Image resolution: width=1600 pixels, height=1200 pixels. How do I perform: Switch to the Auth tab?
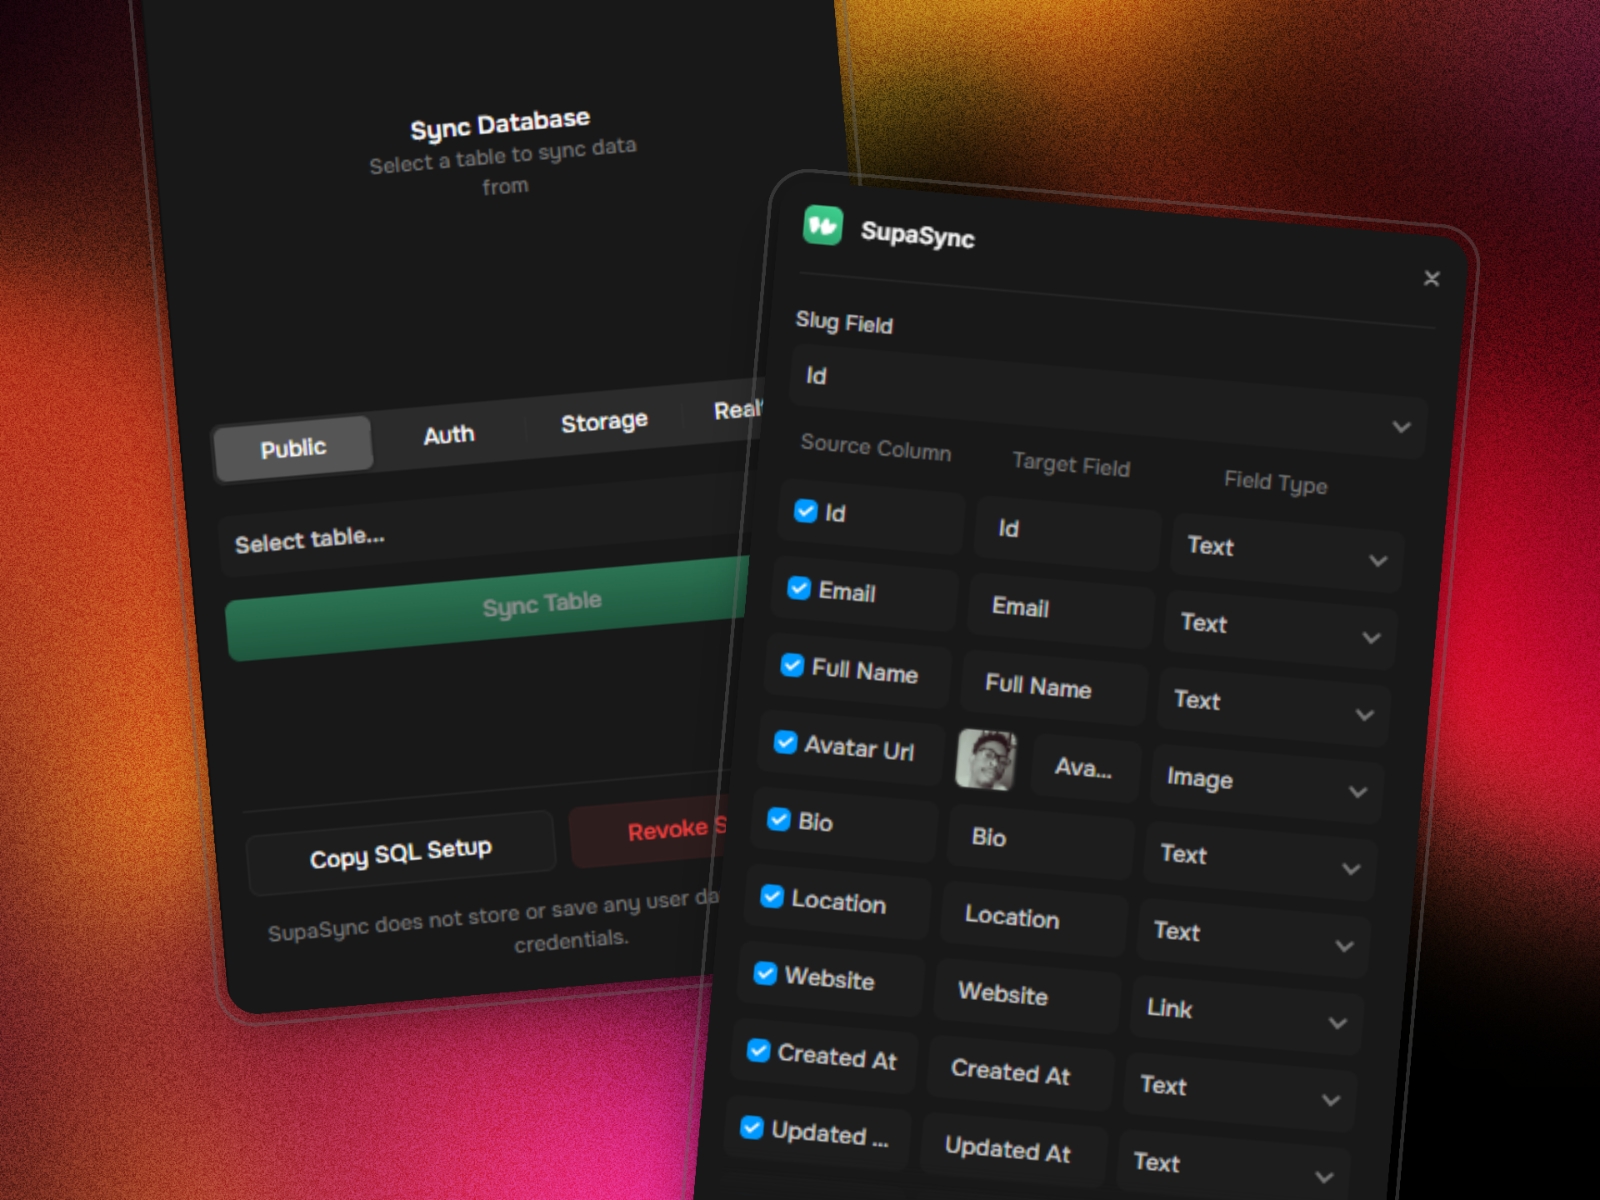point(447,434)
